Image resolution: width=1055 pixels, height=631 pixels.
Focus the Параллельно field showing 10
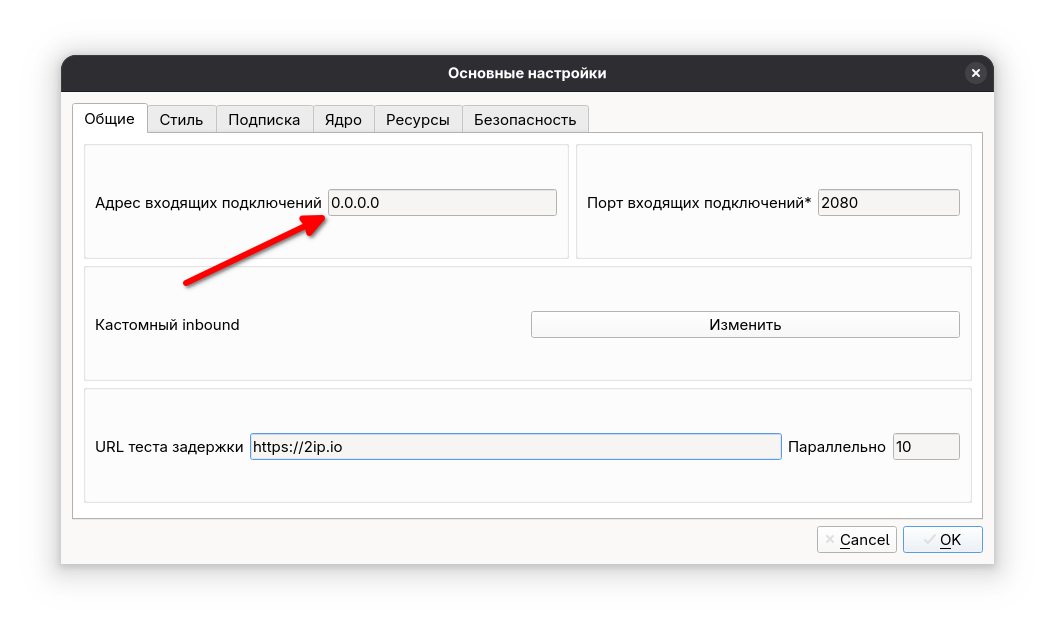tap(925, 447)
